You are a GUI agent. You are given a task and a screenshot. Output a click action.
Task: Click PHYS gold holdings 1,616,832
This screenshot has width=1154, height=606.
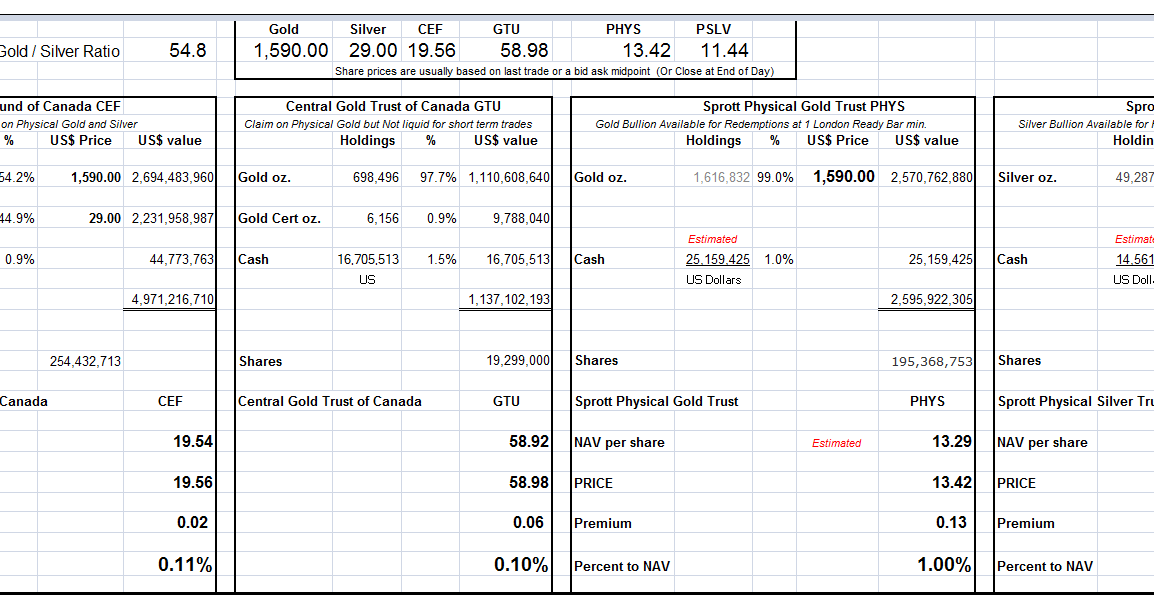(x=721, y=177)
